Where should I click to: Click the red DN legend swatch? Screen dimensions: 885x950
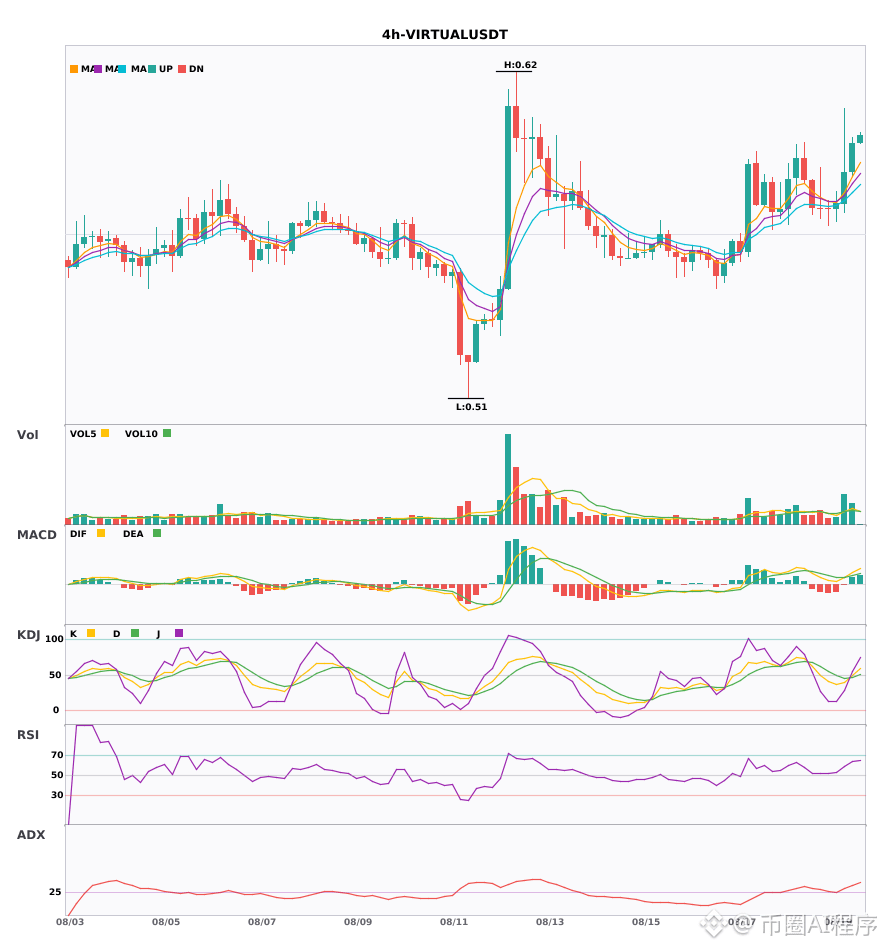[x=182, y=69]
